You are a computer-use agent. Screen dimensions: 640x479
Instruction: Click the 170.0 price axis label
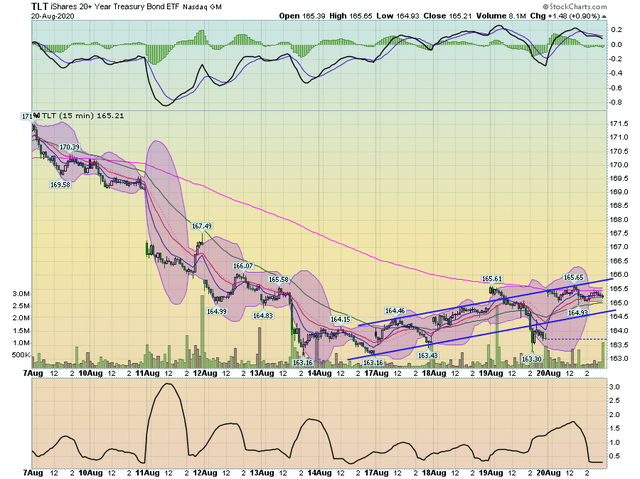pyautogui.click(x=618, y=165)
